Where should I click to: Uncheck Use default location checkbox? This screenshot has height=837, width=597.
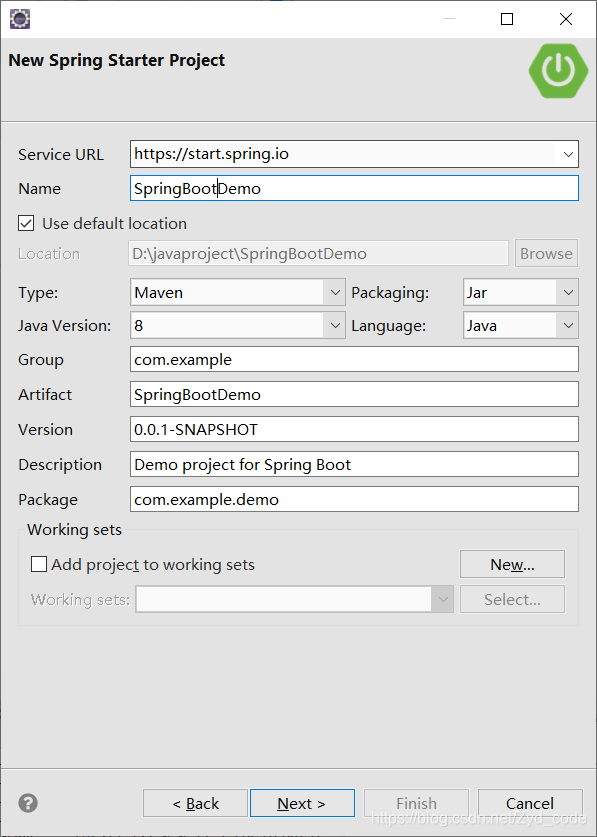pyautogui.click(x=26, y=223)
